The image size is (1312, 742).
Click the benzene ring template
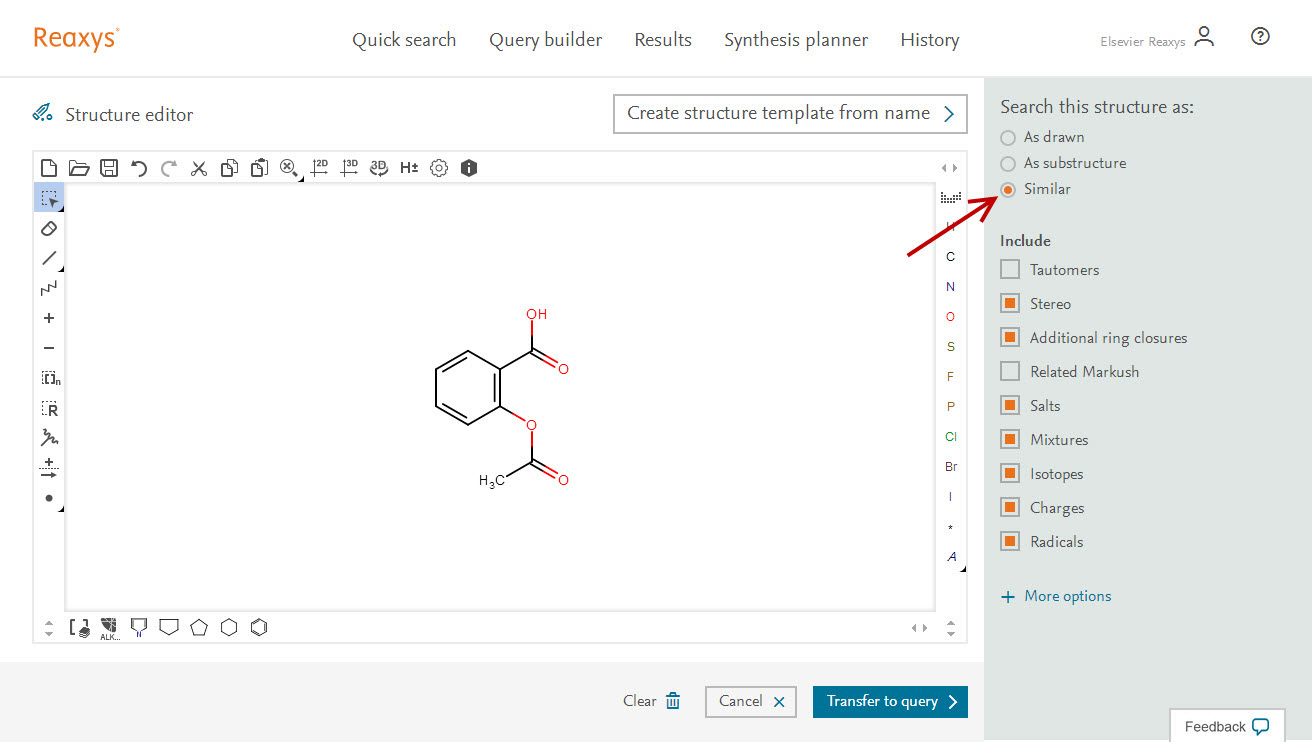[259, 628]
